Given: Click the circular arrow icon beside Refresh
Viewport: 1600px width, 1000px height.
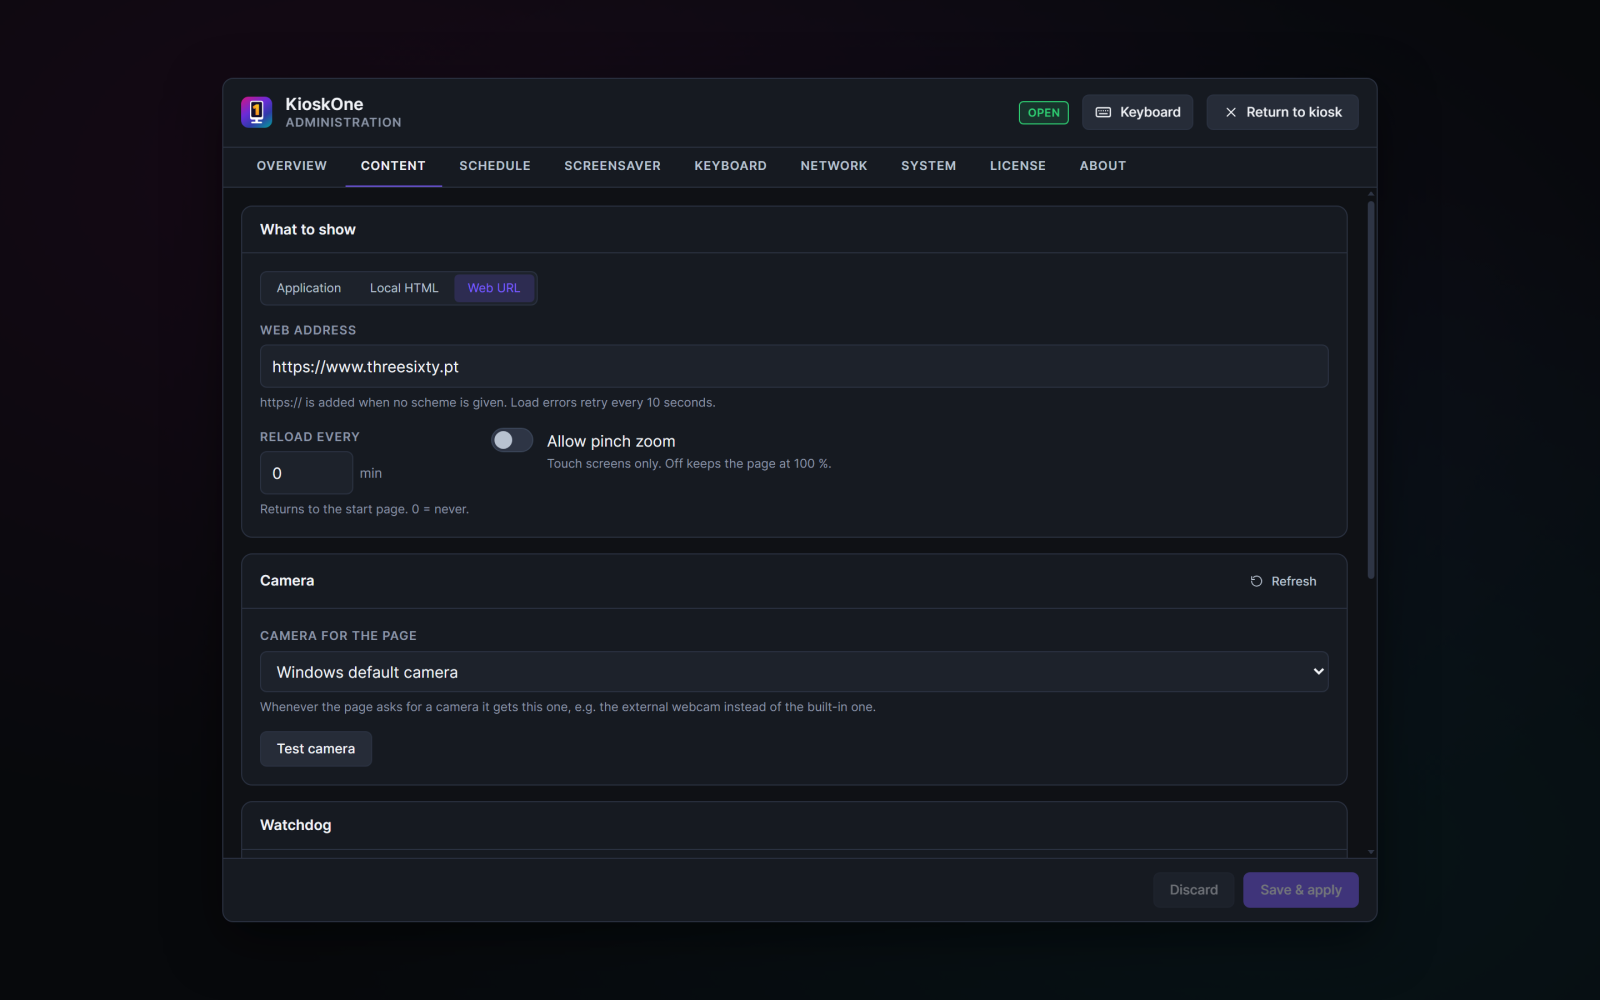Looking at the screenshot, I should pos(1256,581).
